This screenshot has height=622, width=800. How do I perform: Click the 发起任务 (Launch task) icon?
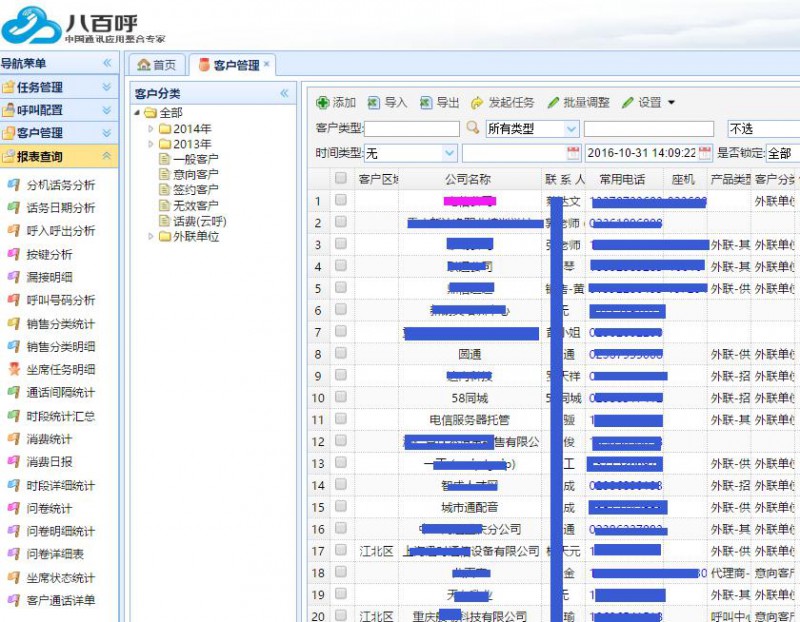coord(478,103)
